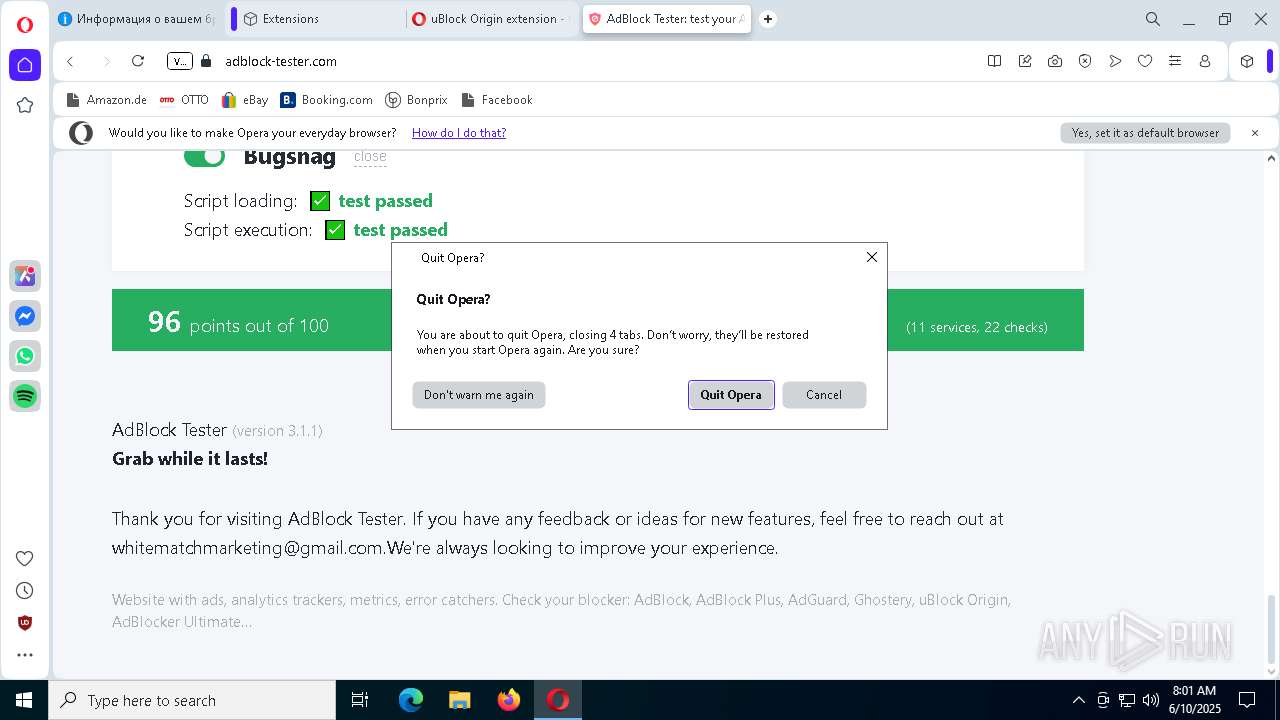Search tabs with the magnifier icon

pos(1153,19)
